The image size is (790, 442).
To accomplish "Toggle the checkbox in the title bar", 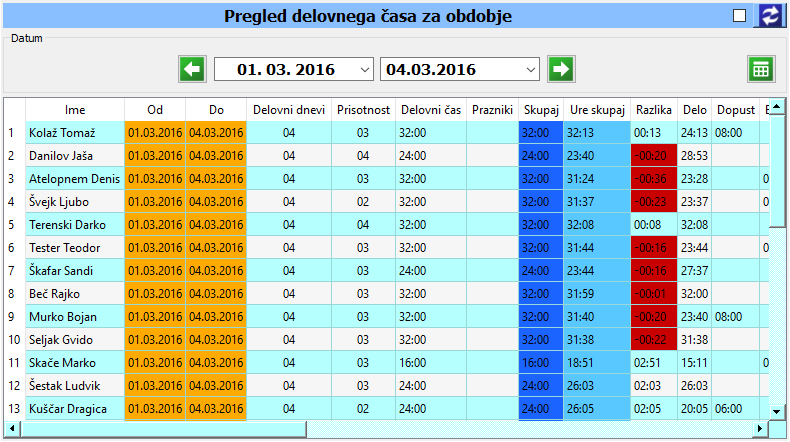I will point(740,15).
